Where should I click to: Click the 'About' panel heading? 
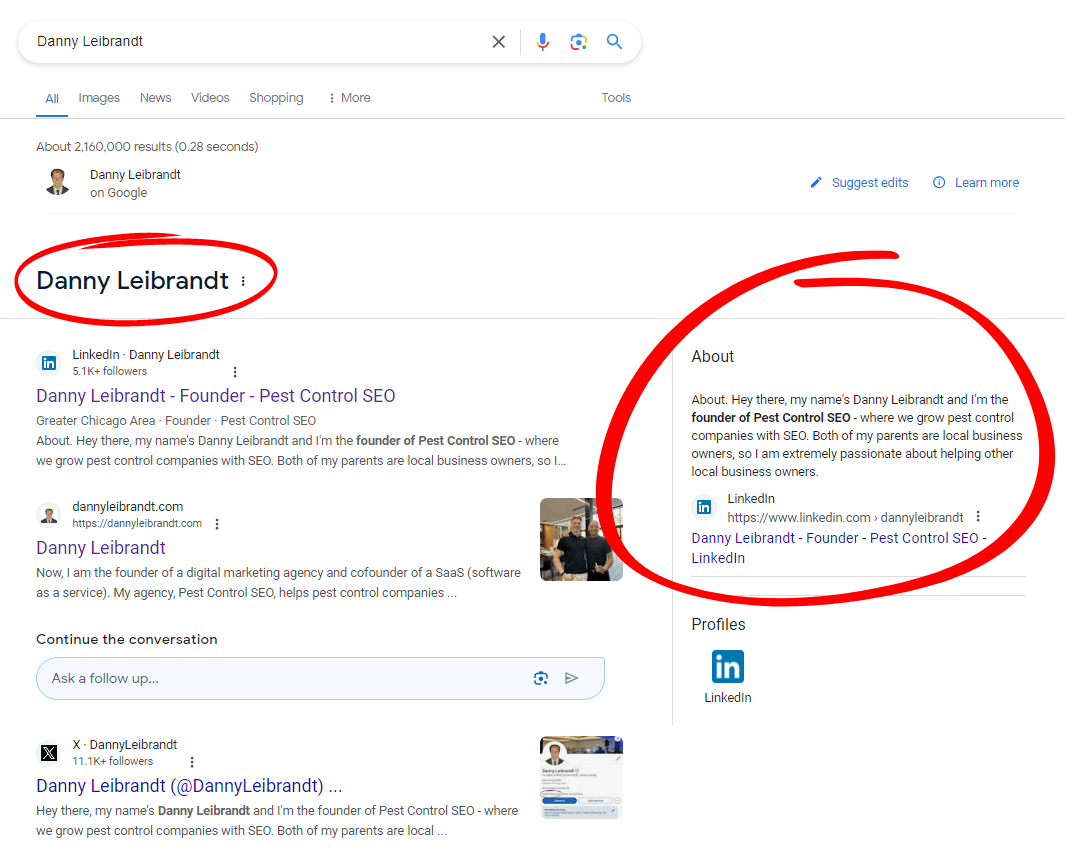point(712,357)
